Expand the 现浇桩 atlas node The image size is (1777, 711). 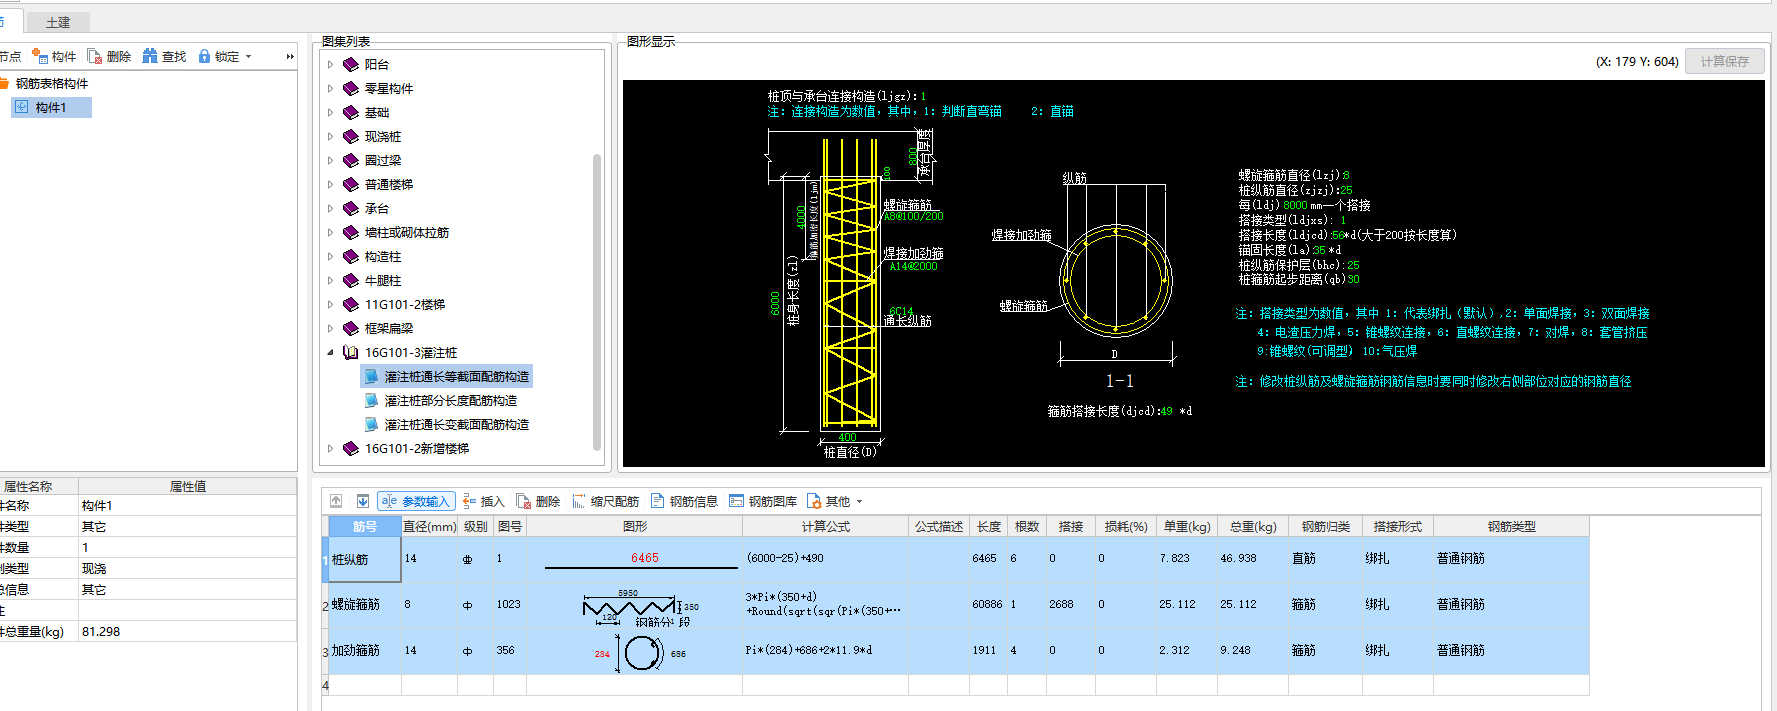pos(330,136)
